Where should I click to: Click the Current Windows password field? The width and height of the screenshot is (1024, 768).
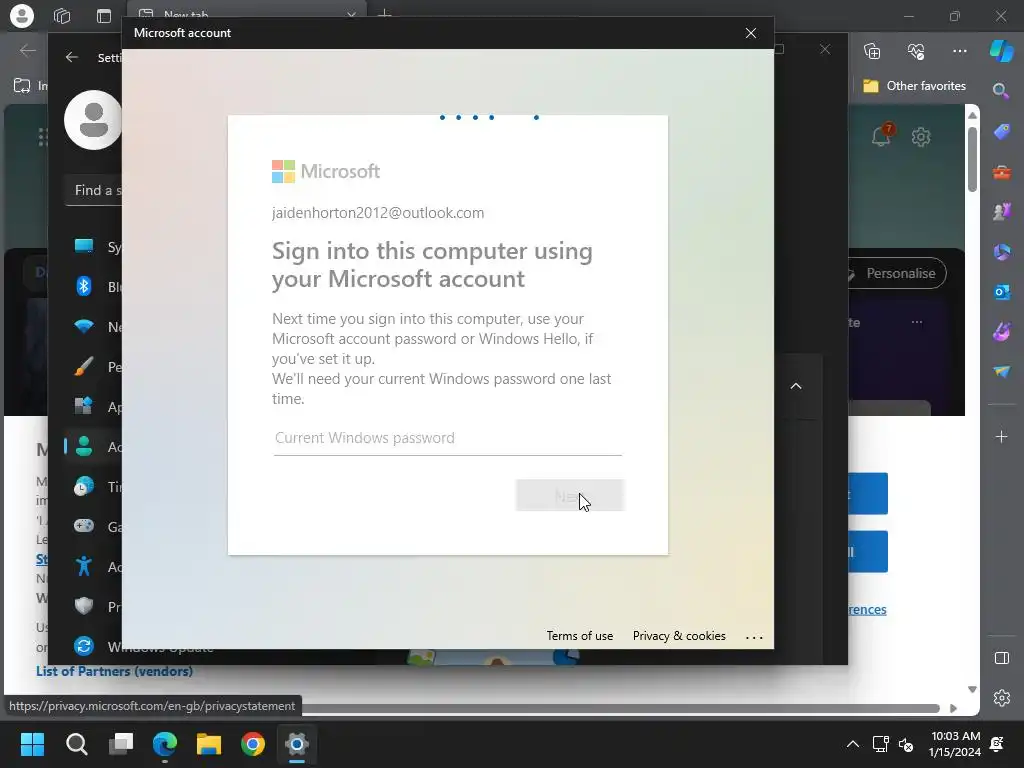click(447, 438)
